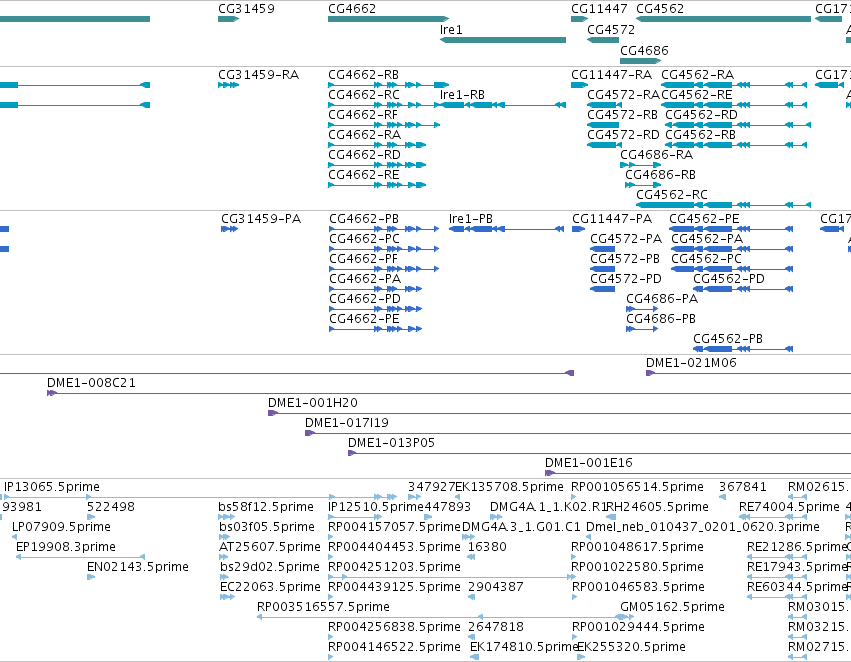Click EST LP07909.5prime
Screen dimensions: 851x662
pos(61,527)
